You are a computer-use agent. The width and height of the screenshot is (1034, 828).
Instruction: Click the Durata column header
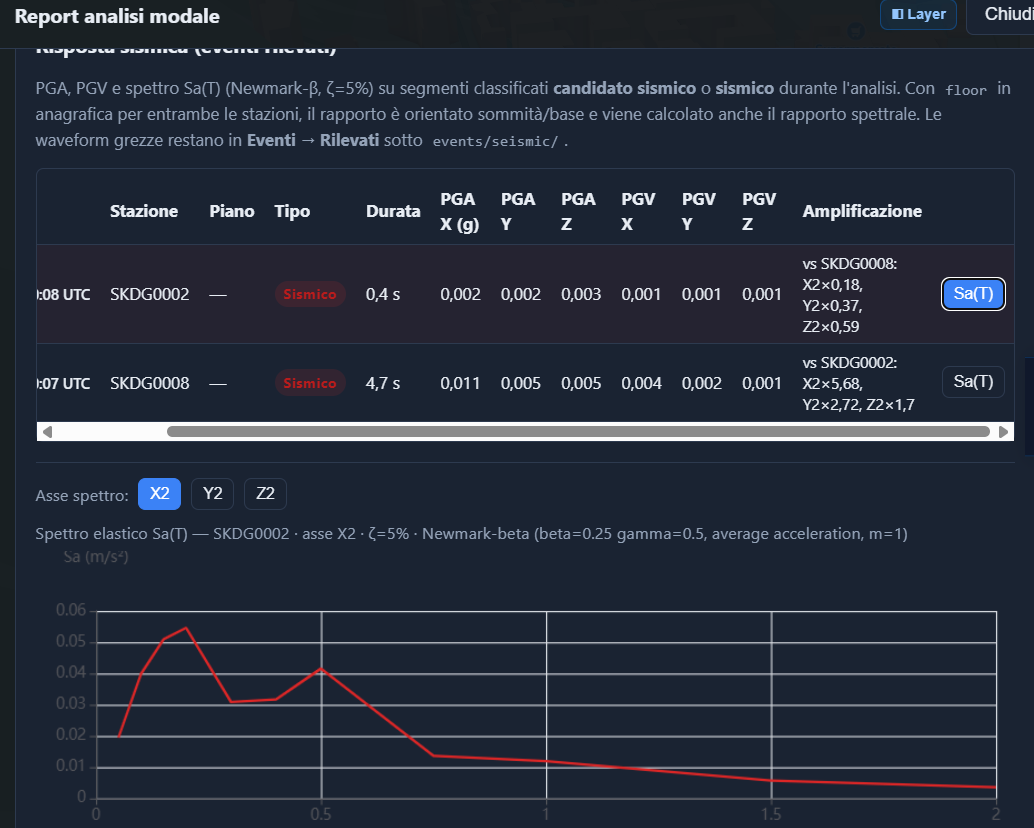point(393,211)
